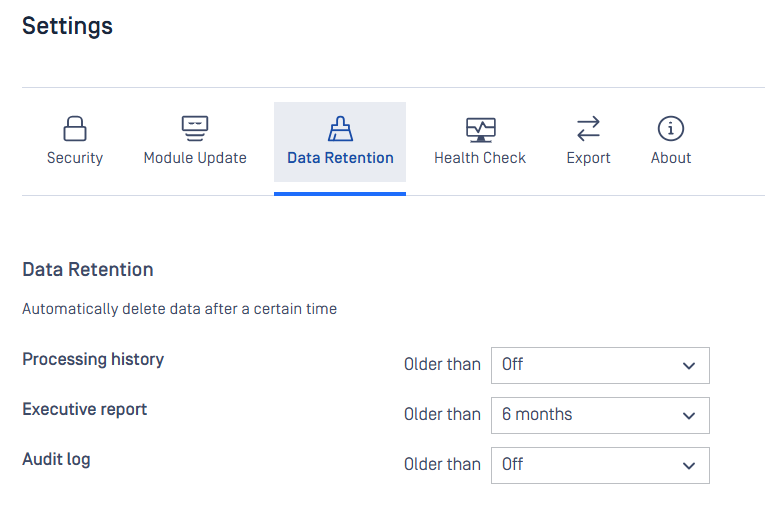Click the About info circle icon

tap(671, 128)
